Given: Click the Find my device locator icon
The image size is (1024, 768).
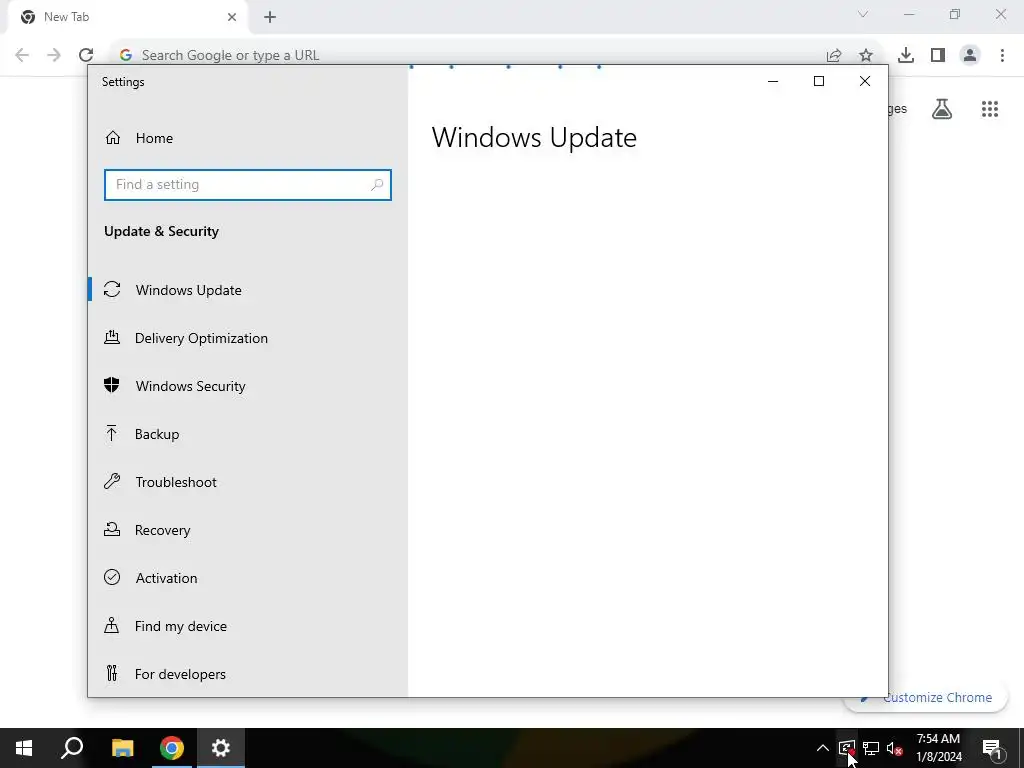Looking at the screenshot, I should [112, 625].
